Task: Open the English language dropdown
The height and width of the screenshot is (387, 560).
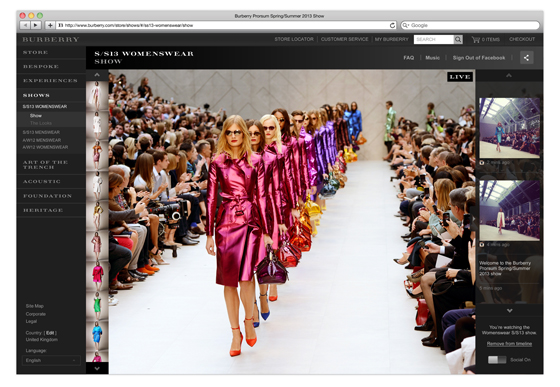Action: coord(51,360)
